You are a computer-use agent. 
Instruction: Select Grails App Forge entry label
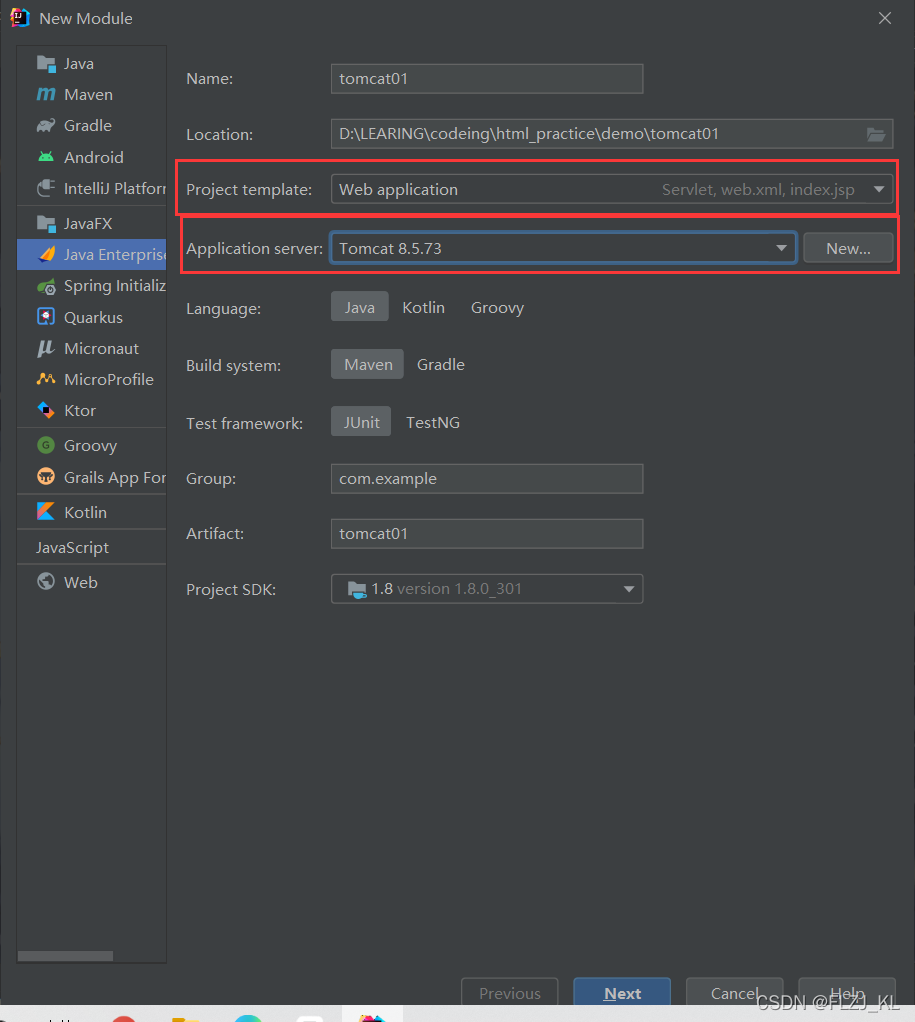[115, 477]
